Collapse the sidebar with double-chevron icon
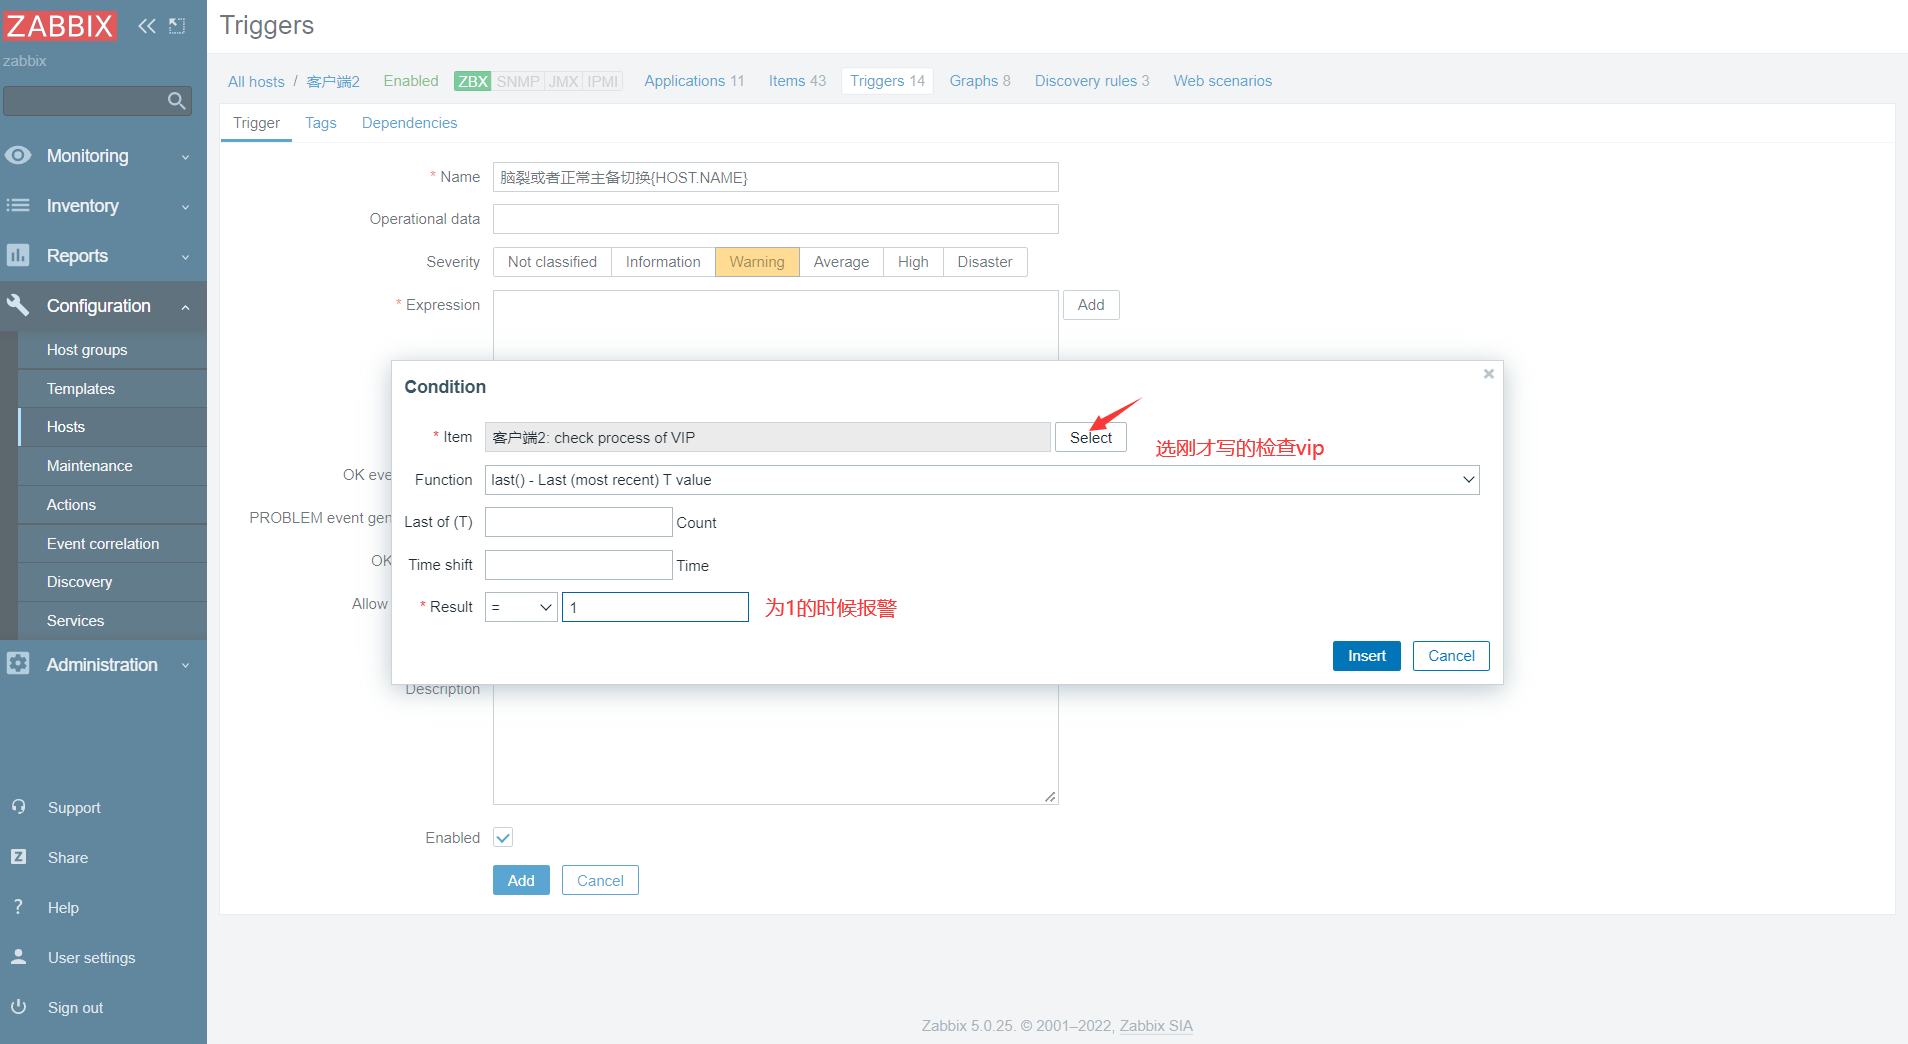The width and height of the screenshot is (1908, 1044). pos(147,26)
